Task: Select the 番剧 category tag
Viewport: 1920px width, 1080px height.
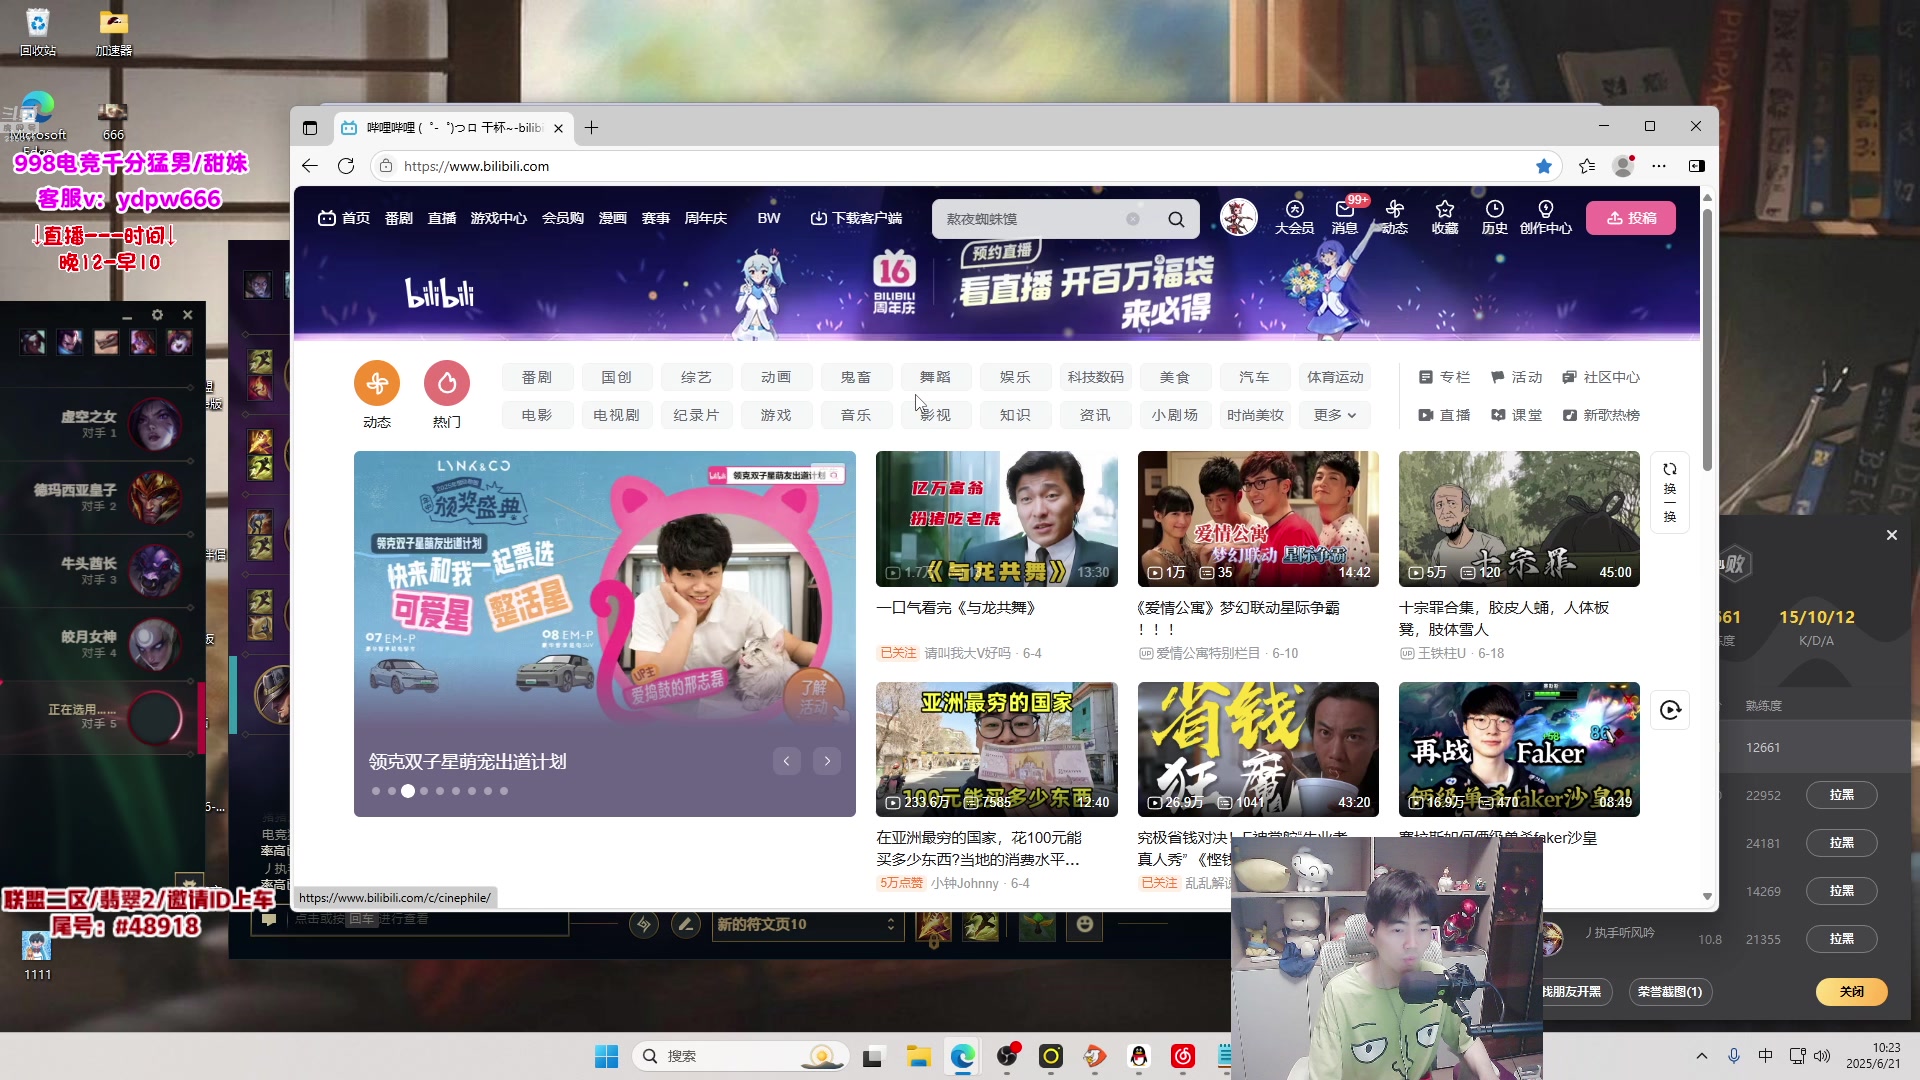Action: click(537, 377)
